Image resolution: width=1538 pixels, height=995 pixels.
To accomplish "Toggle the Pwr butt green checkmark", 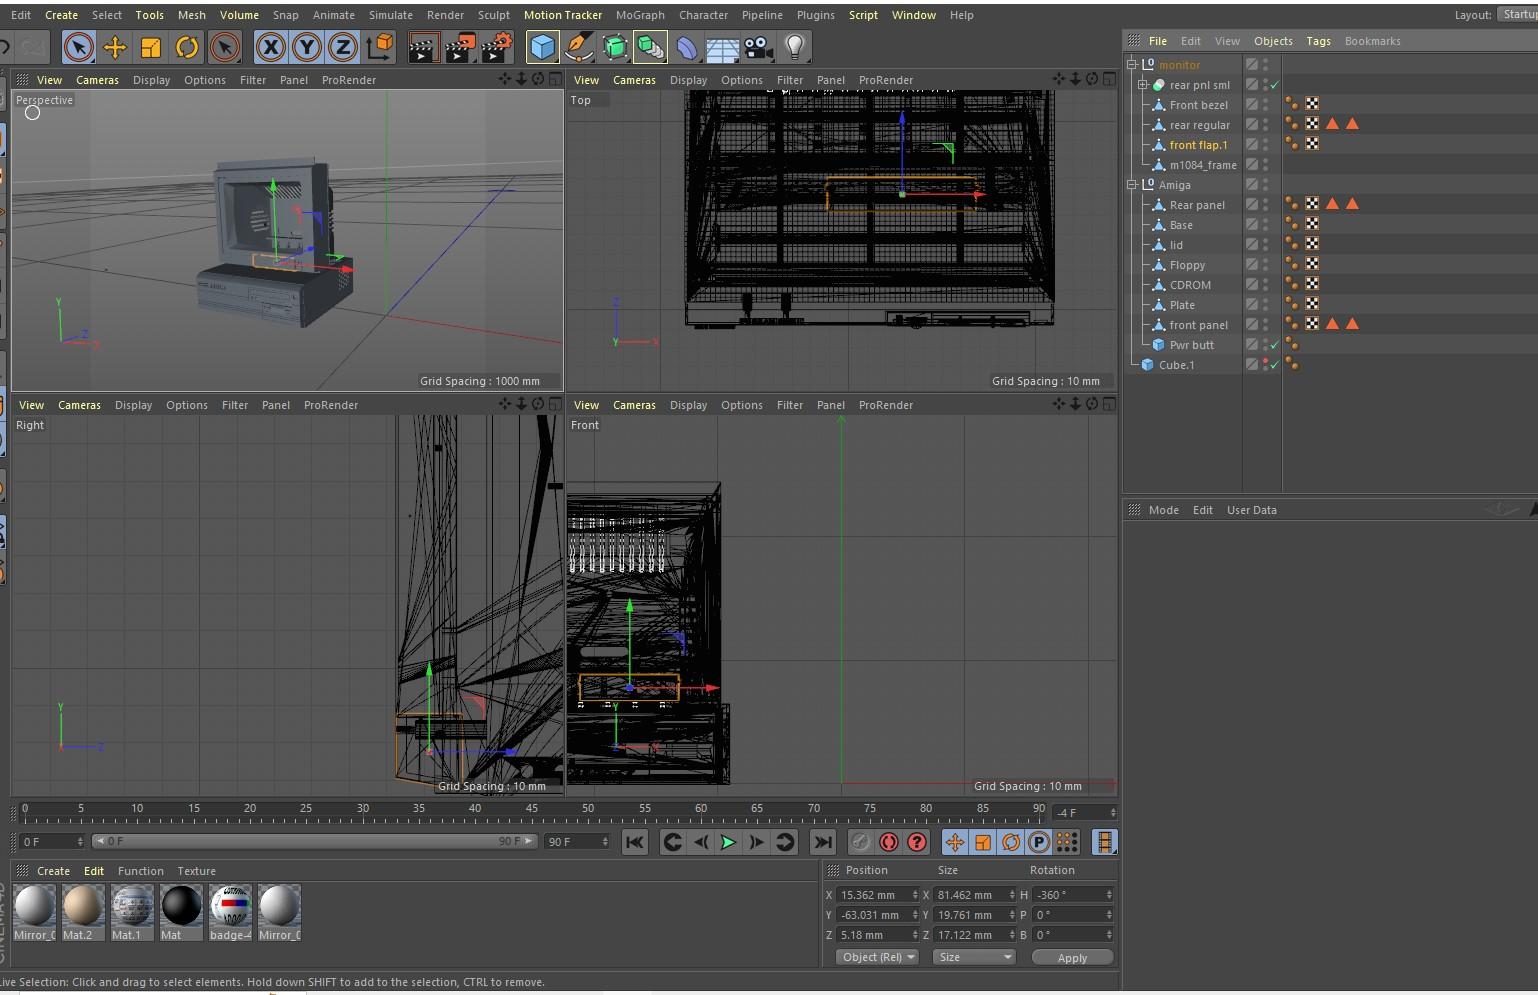I will pos(1274,345).
